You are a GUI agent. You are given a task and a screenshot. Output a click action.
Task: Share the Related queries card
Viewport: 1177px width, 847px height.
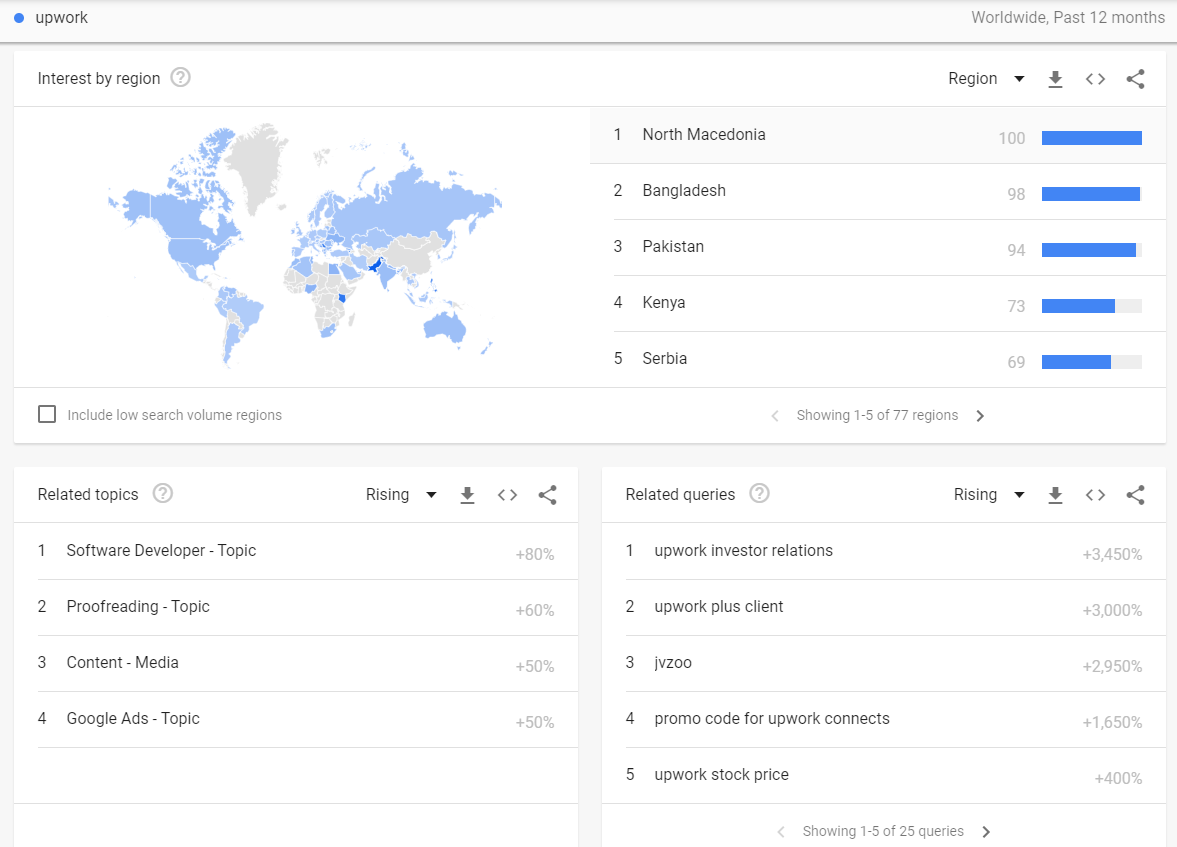tap(1135, 495)
